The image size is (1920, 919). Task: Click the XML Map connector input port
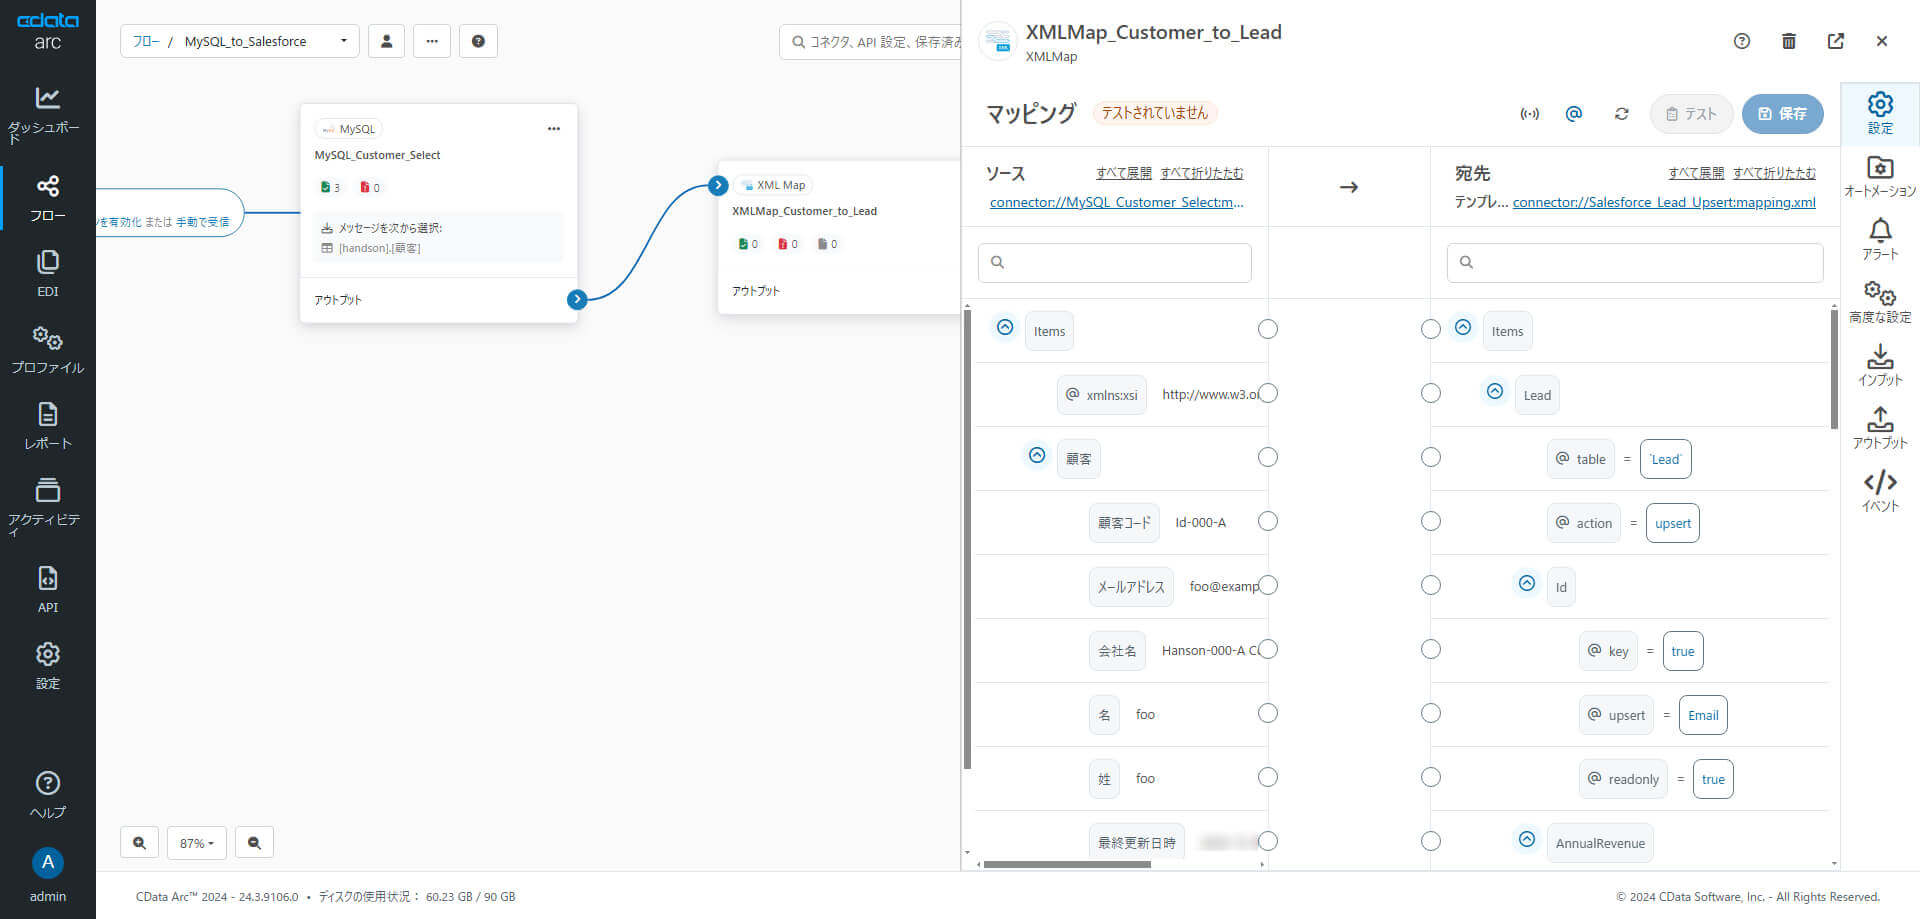pos(718,185)
